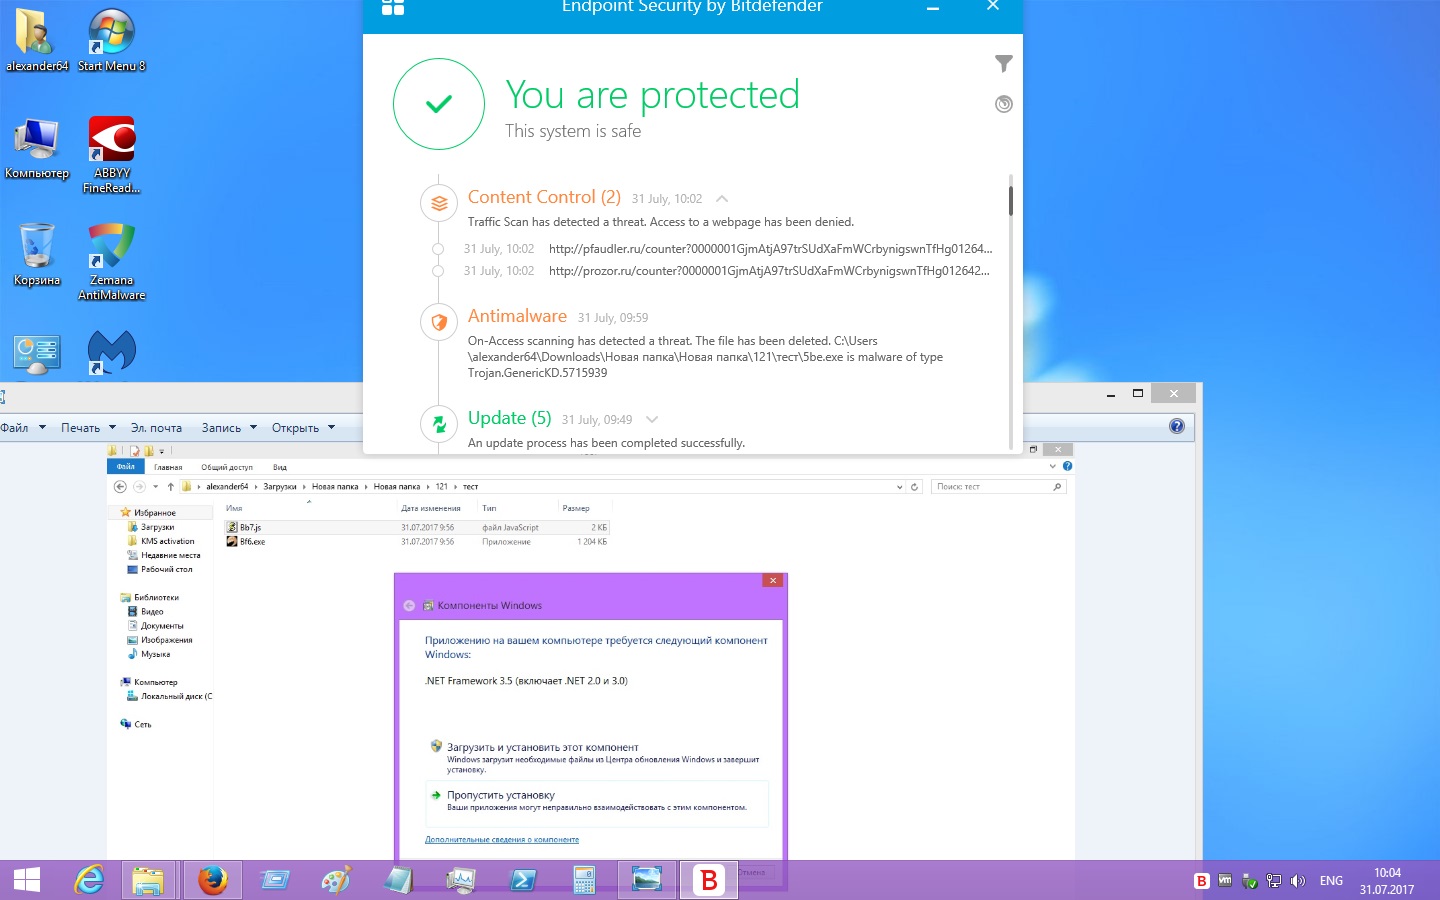Open Рабочий стол in the navigation pane

pyautogui.click(x=166, y=569)
